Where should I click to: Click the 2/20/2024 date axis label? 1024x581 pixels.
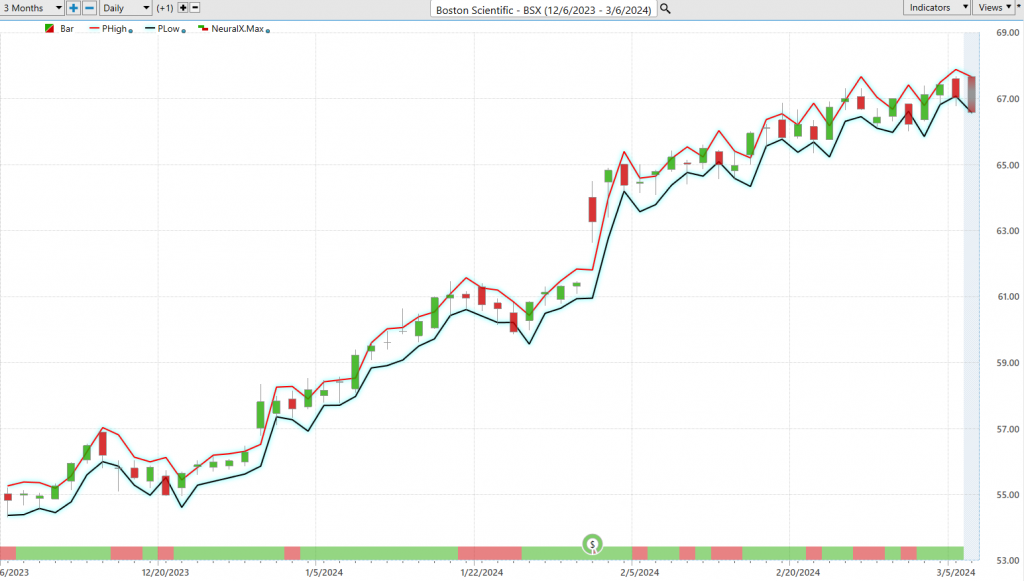(798, 573)
